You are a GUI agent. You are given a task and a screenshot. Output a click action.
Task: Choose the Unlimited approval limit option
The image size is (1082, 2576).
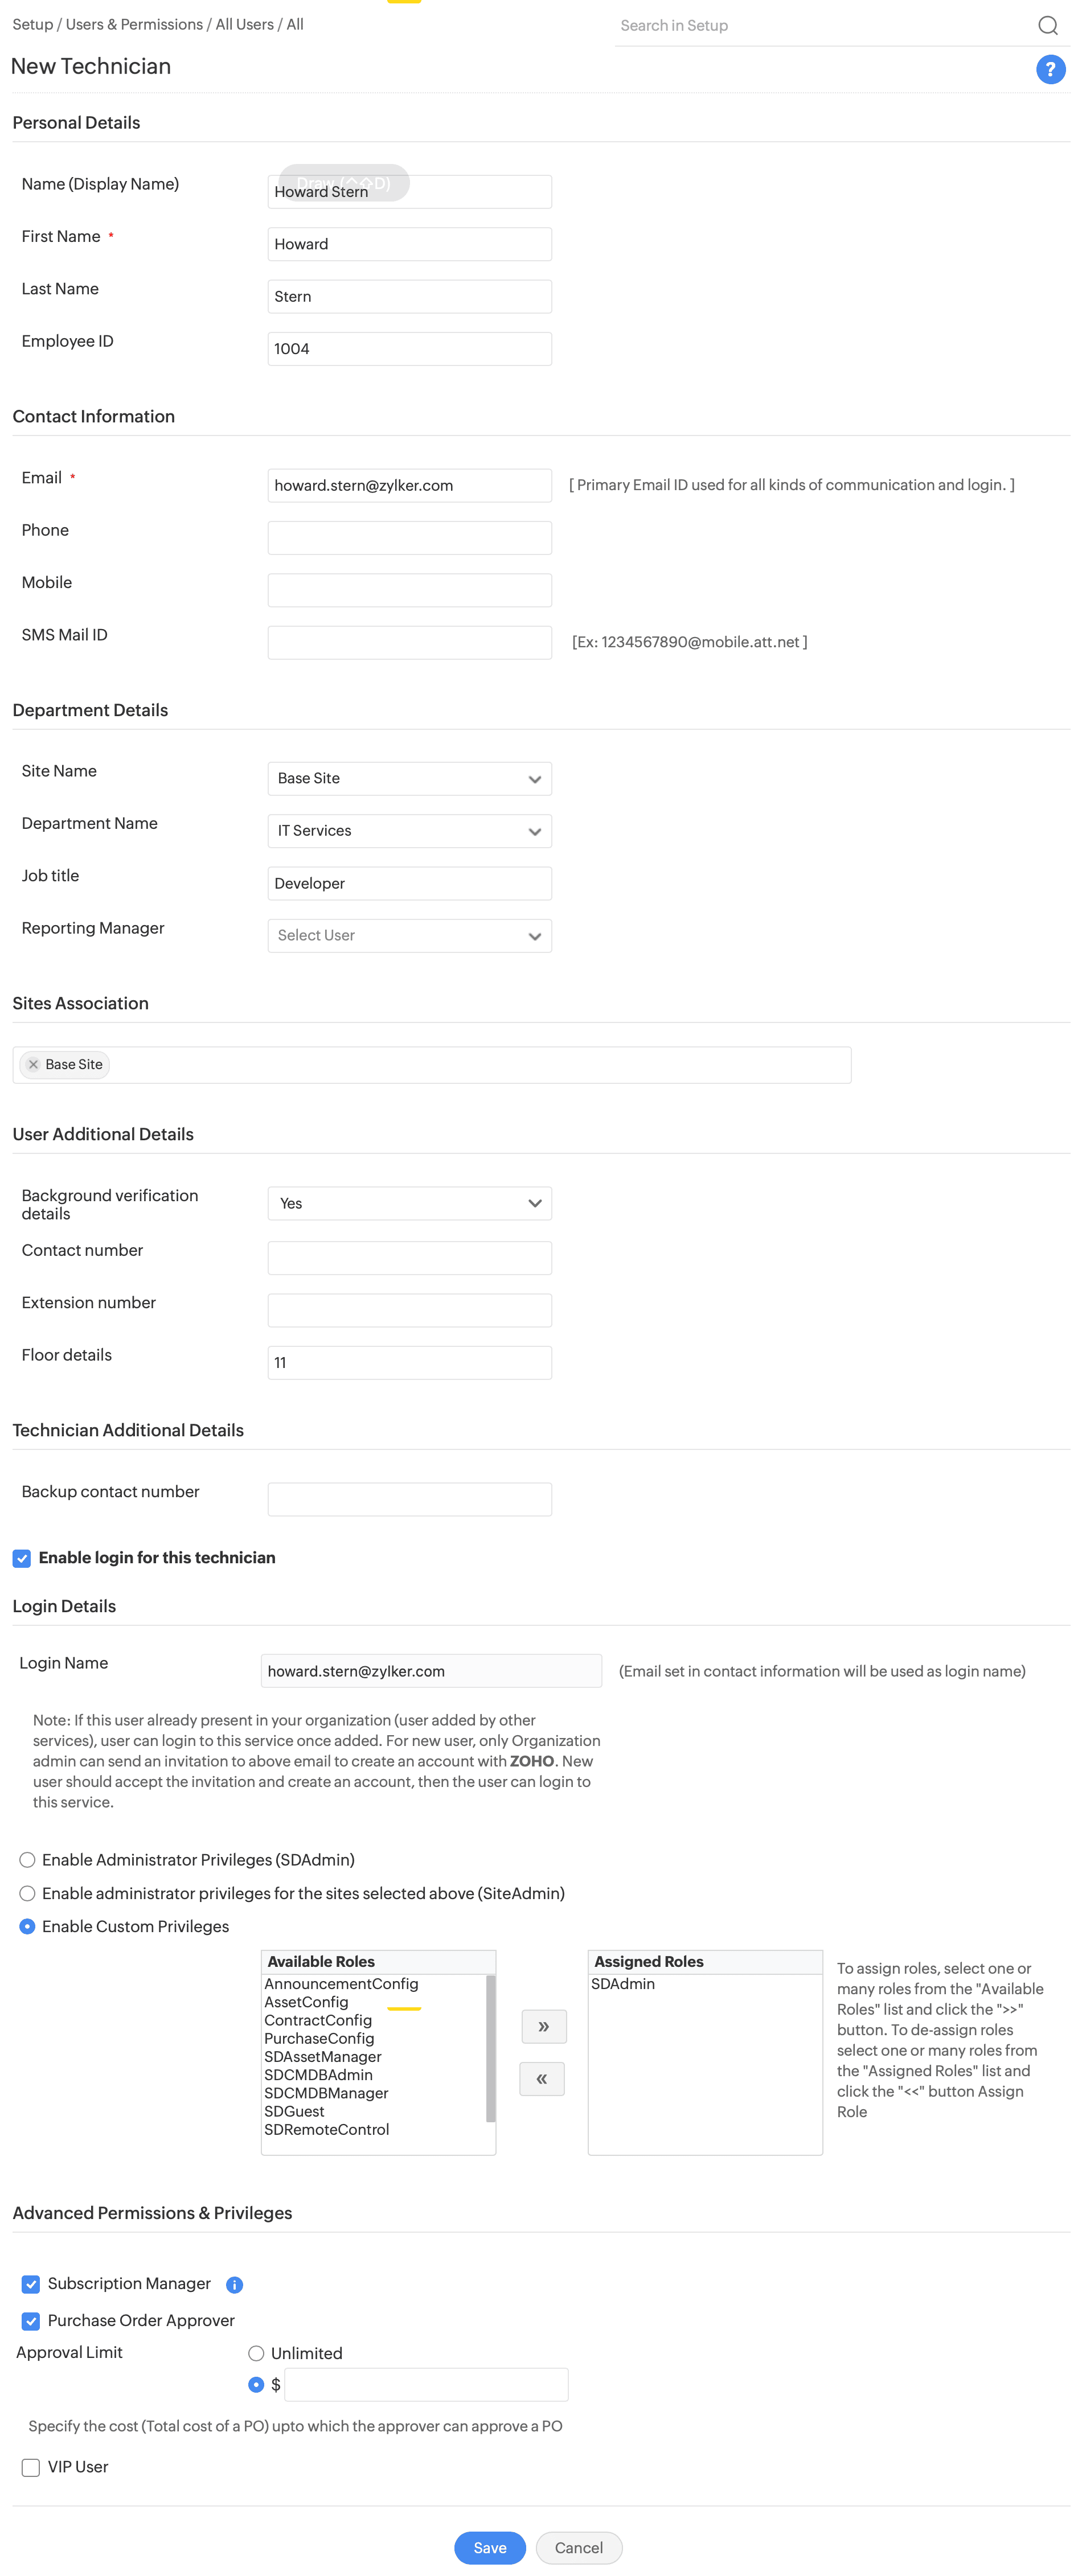(x=256, y=2353)
